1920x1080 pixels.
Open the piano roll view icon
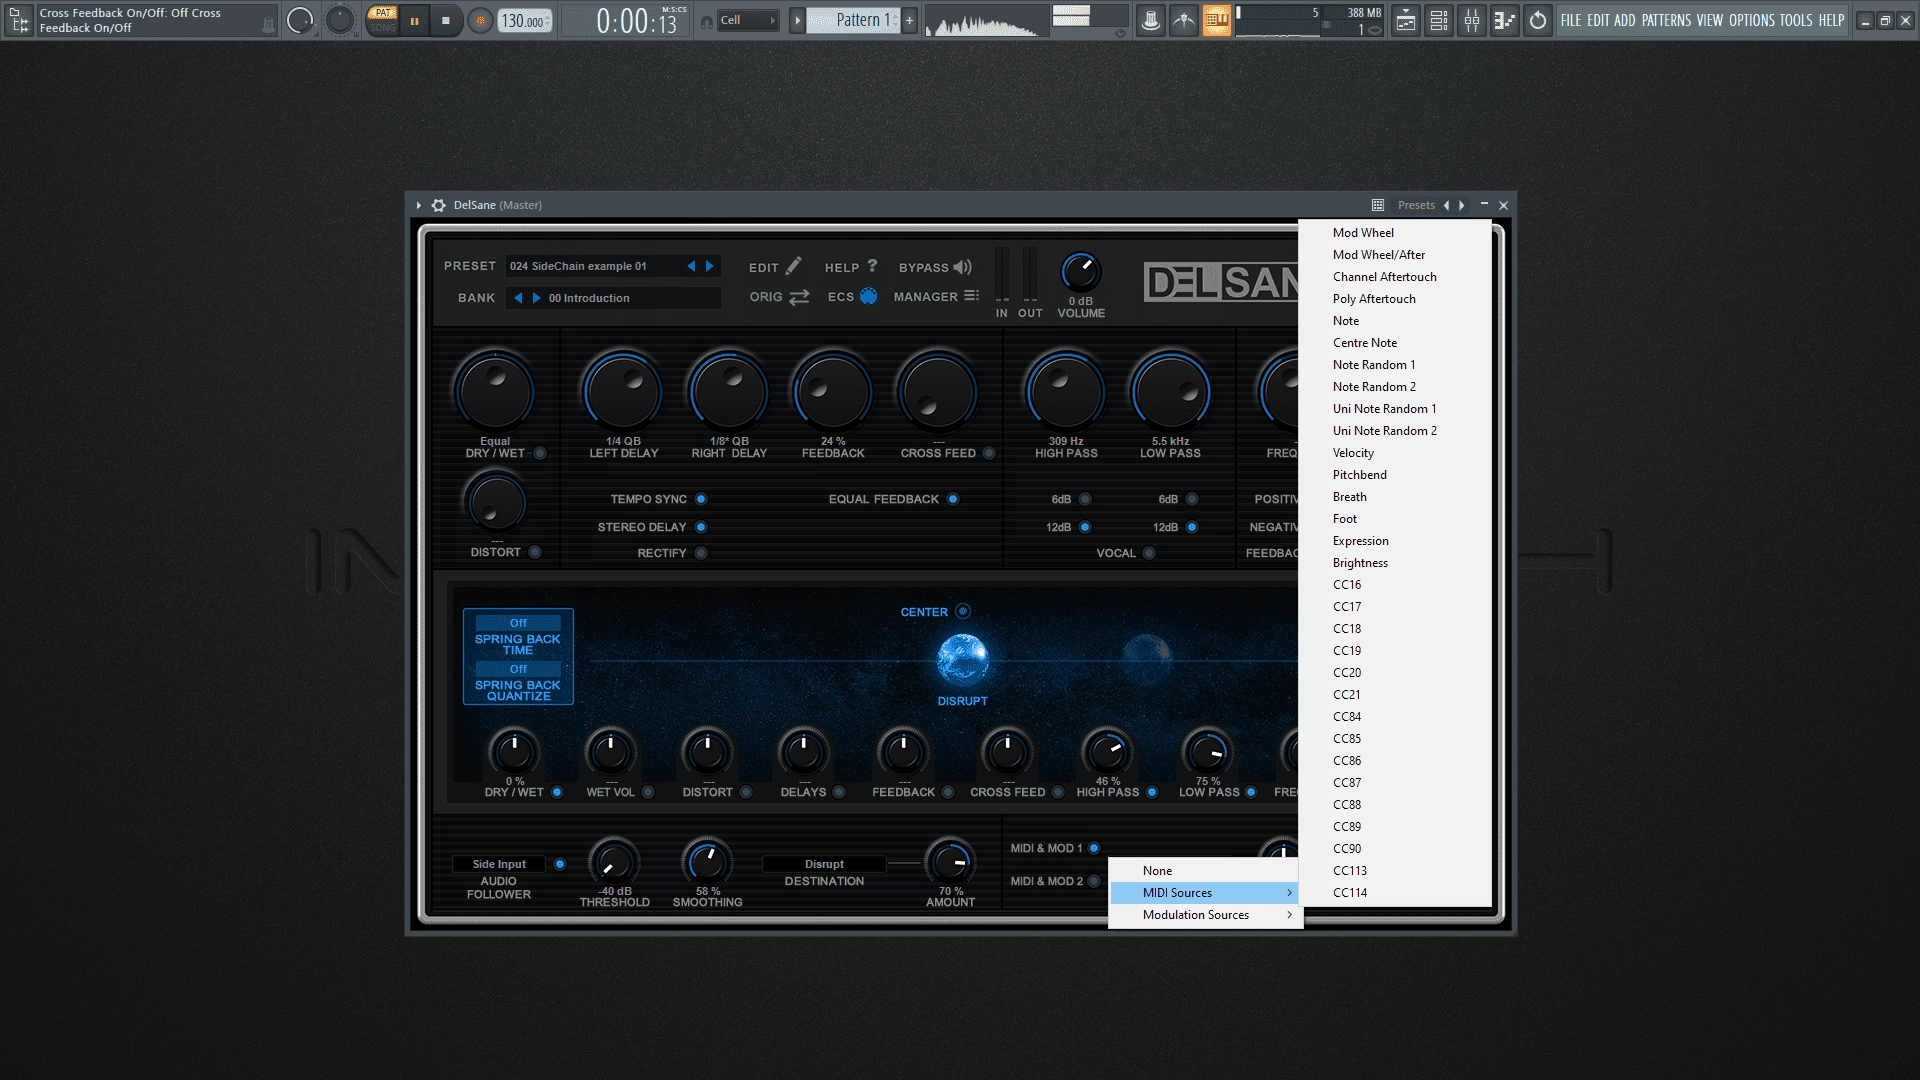coord(1505,20)
